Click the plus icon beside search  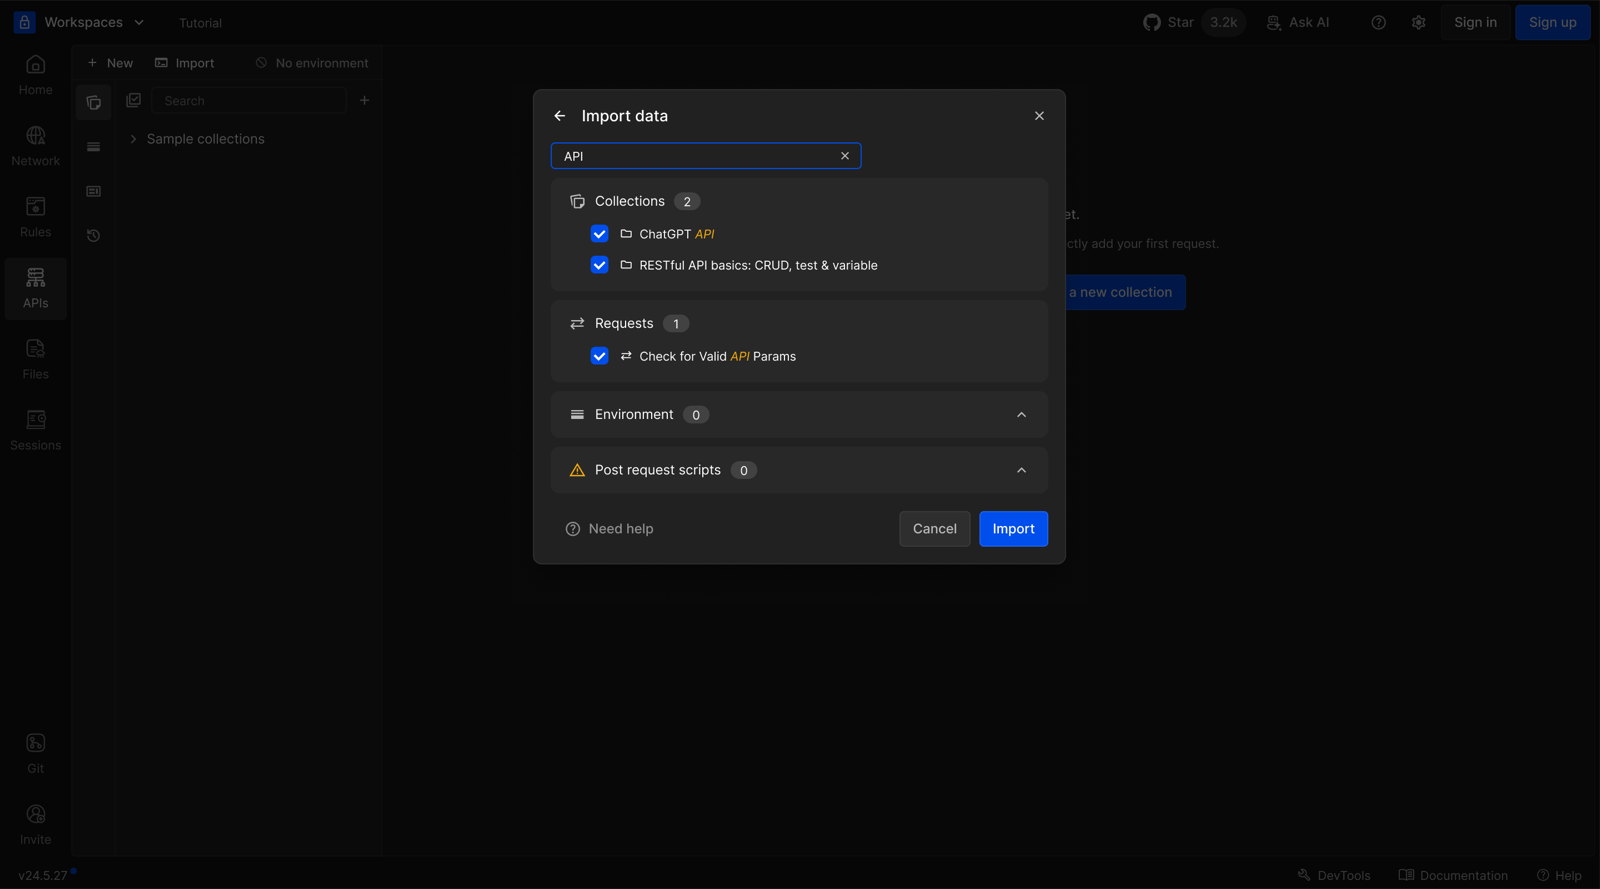point(365,100)
